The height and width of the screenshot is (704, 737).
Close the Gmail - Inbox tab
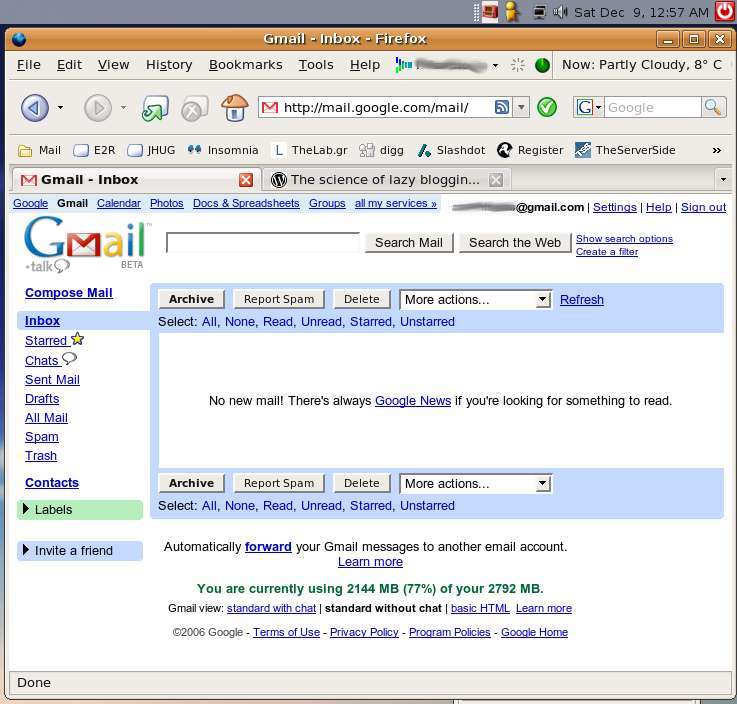pos(246,180)
